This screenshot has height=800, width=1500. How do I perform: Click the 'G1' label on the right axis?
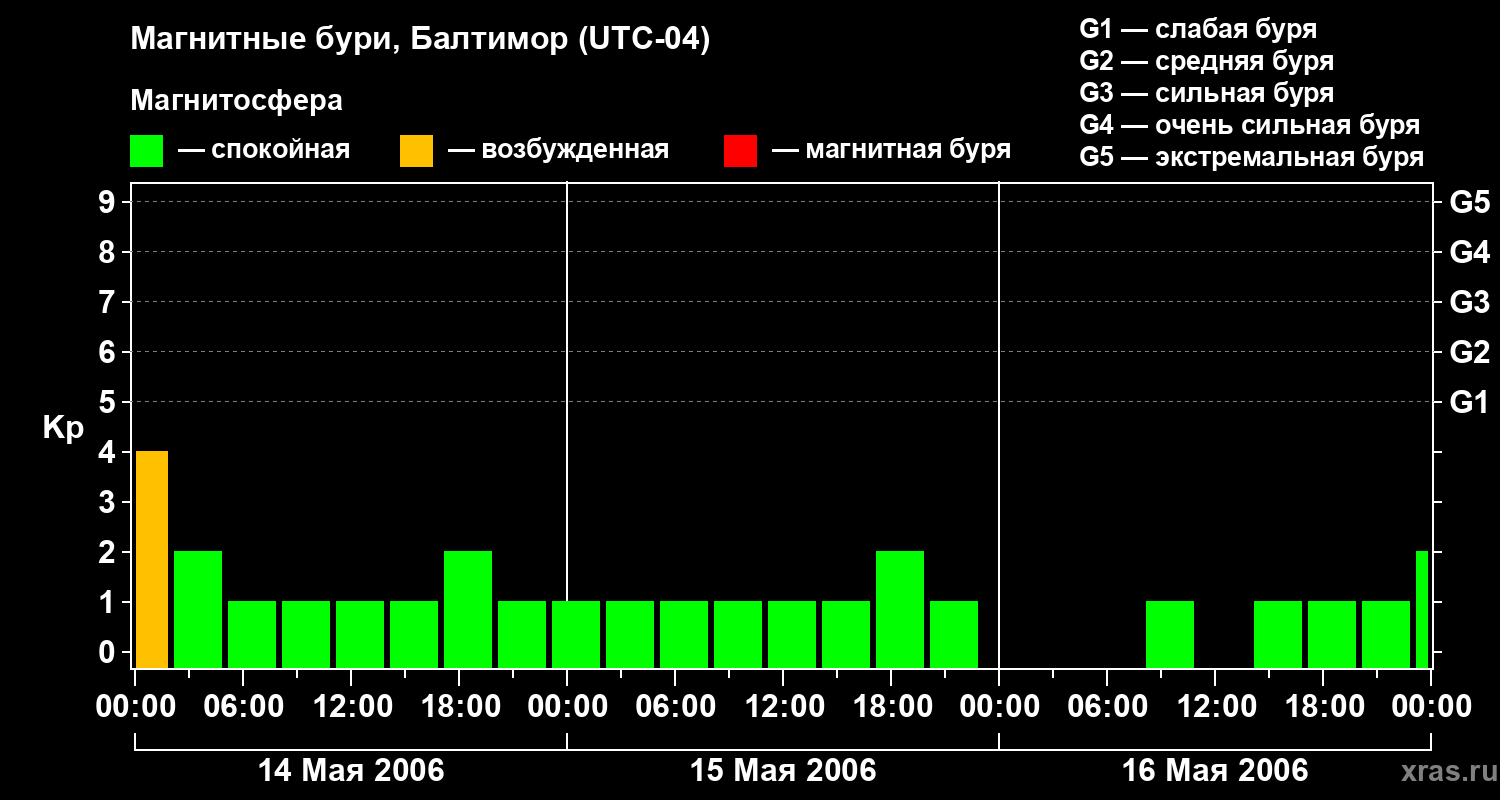(x=1469, y=402)
